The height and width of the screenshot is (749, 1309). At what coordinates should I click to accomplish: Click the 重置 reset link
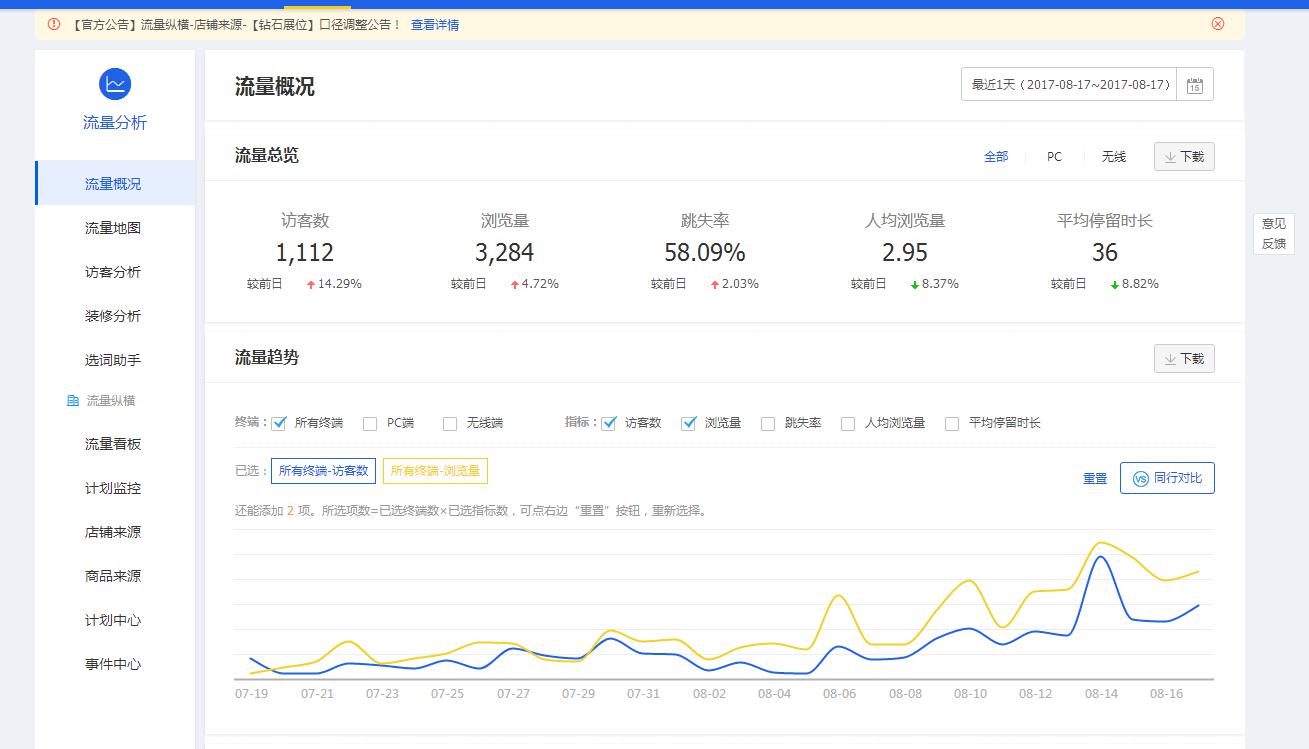pyautogui.click(x=1095, y=479)
